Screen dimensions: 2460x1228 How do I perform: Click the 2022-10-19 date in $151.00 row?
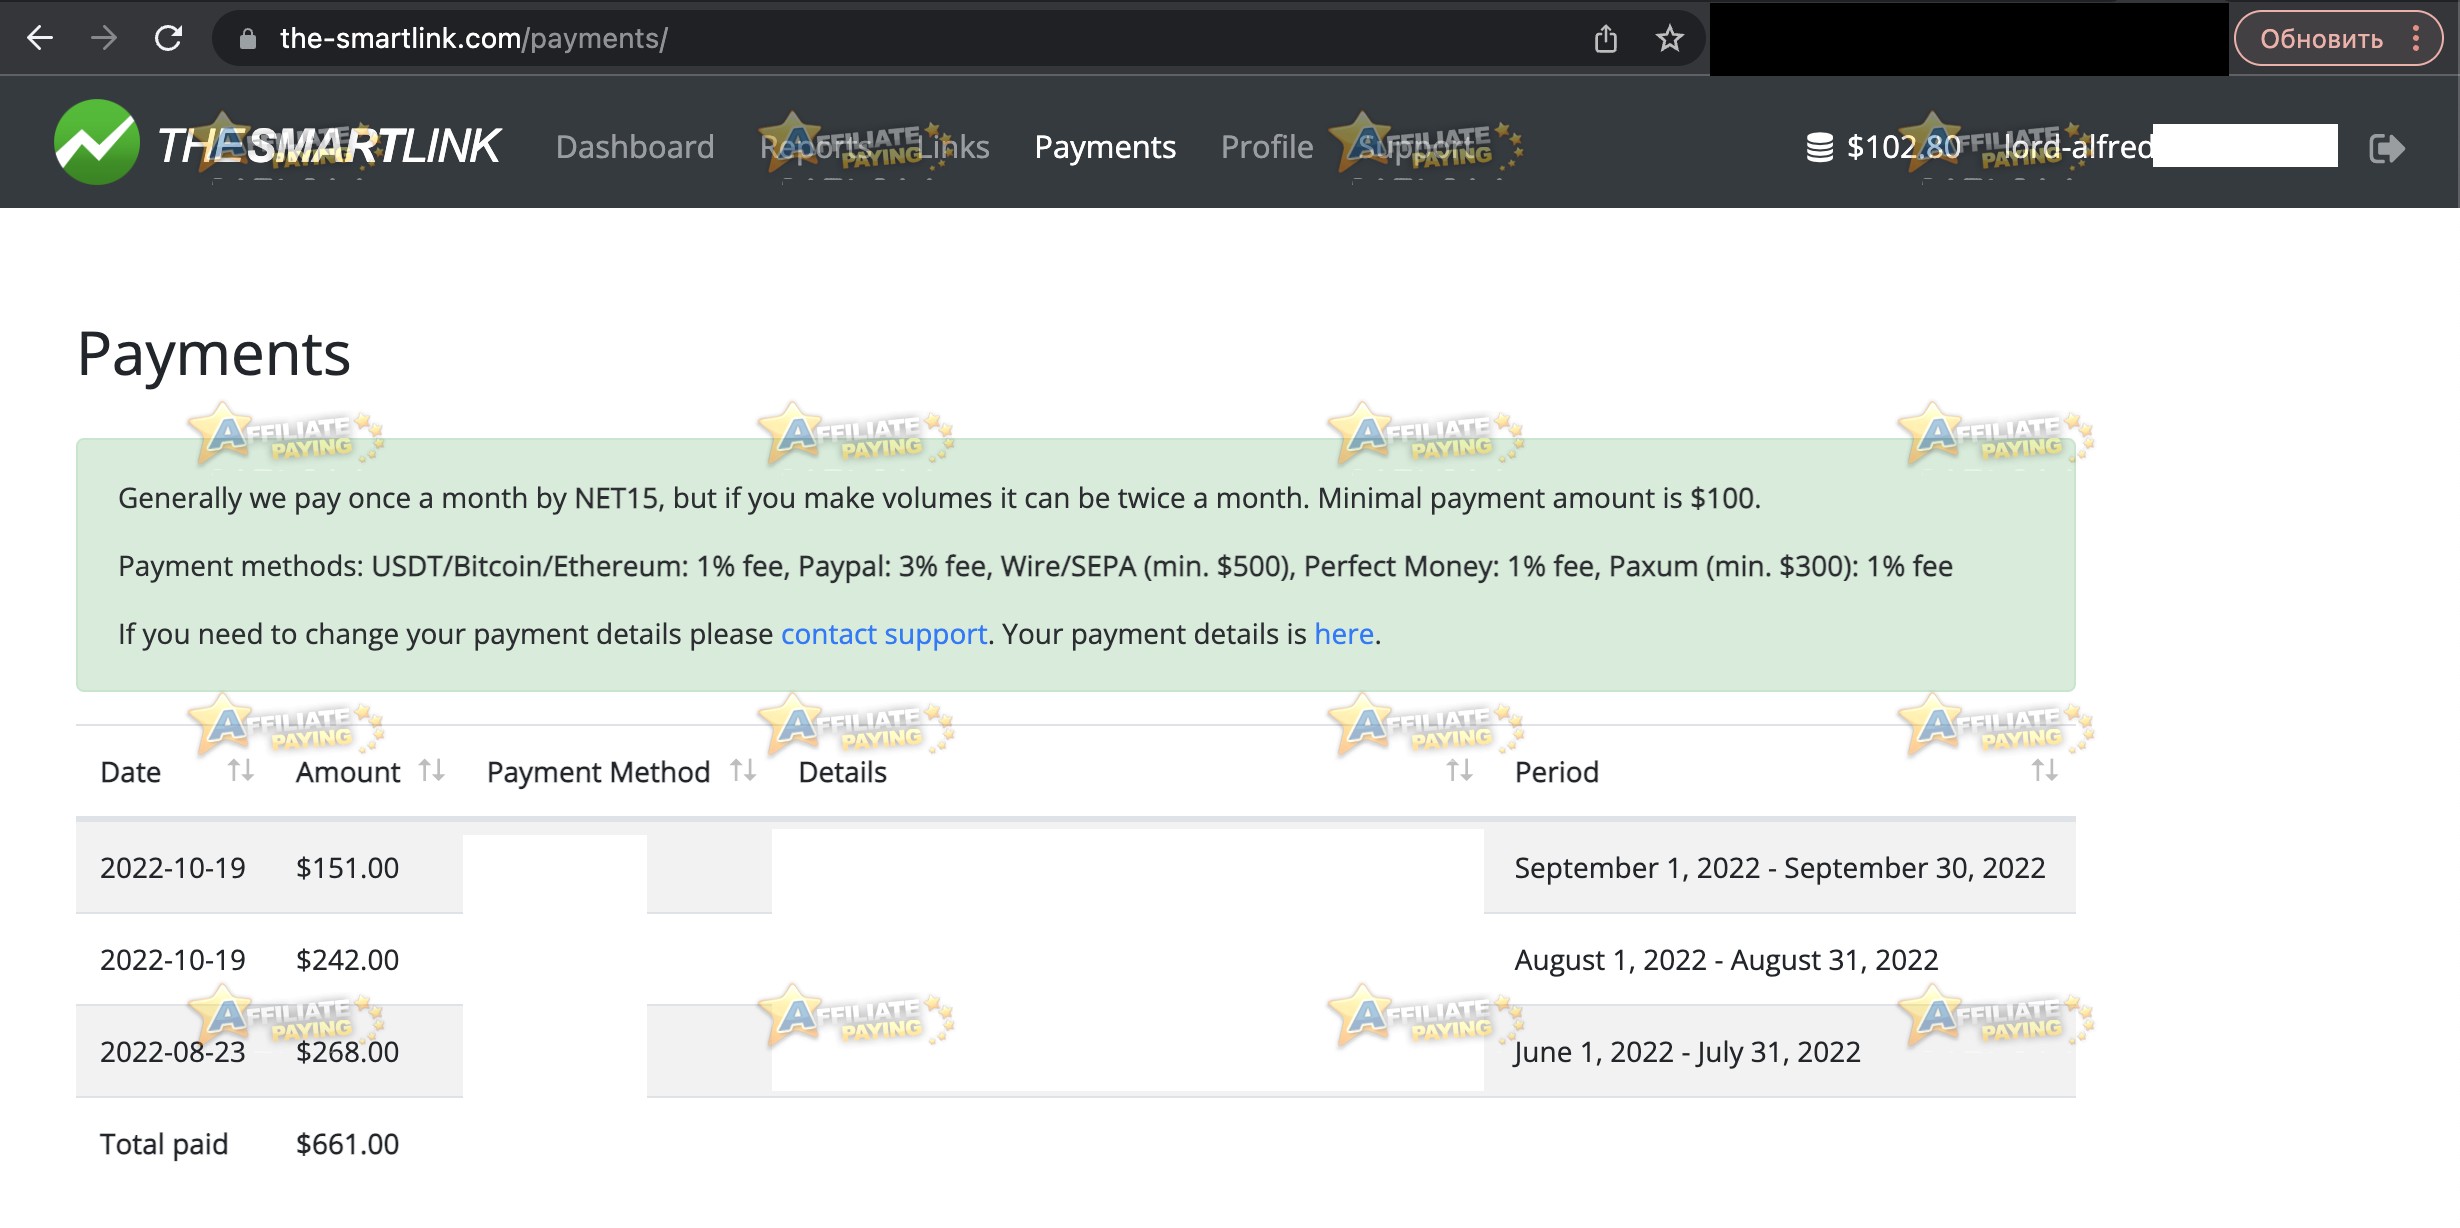click(x=173, y=868)
